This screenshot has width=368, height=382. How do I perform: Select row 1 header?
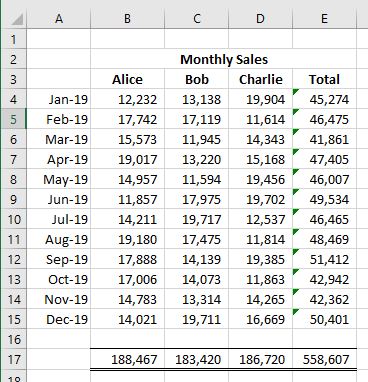point(13,39)
